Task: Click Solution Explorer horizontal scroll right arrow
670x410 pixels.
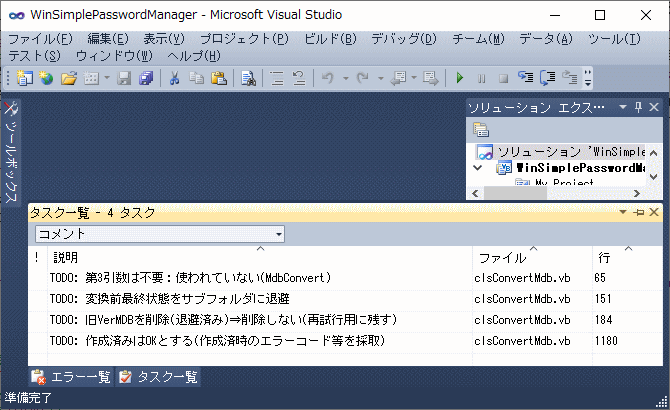Action: [x=637, y=193]
